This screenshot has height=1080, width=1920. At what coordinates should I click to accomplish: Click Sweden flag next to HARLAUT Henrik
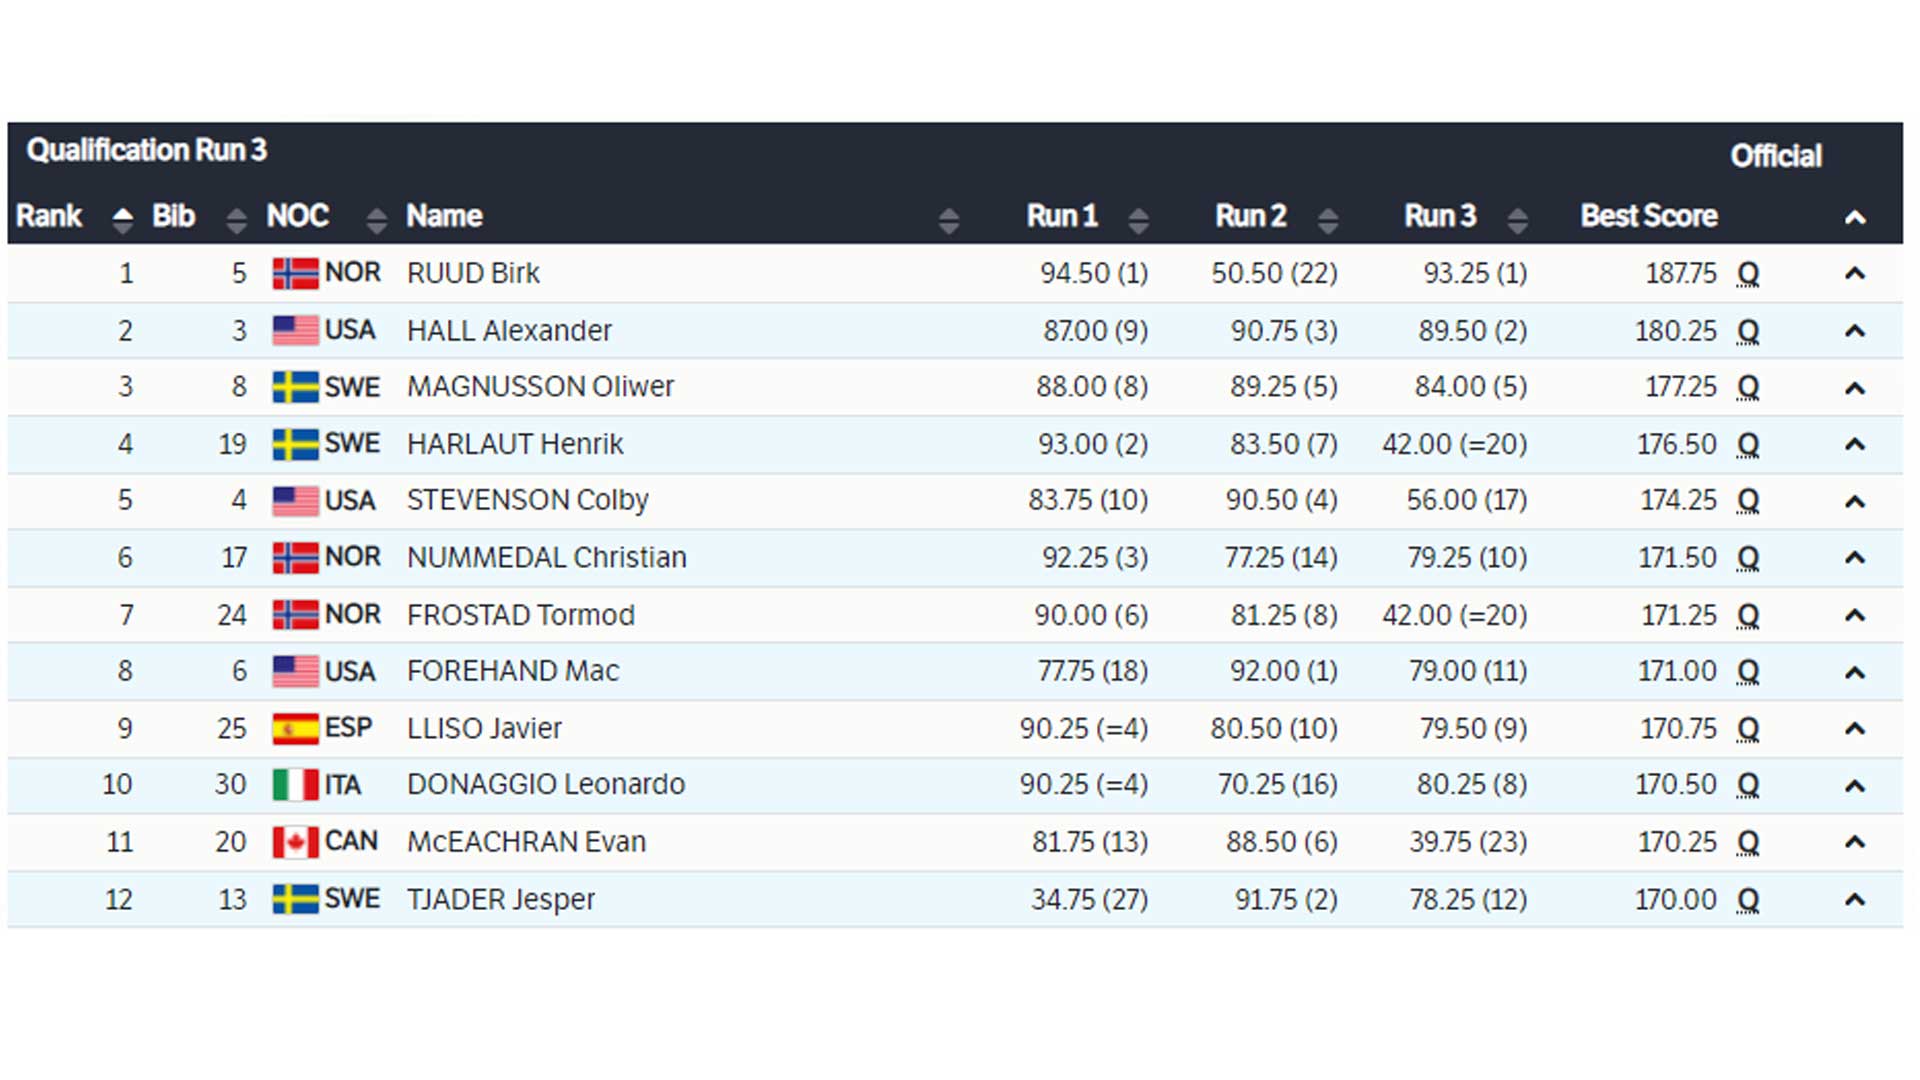tap(295, 444)
